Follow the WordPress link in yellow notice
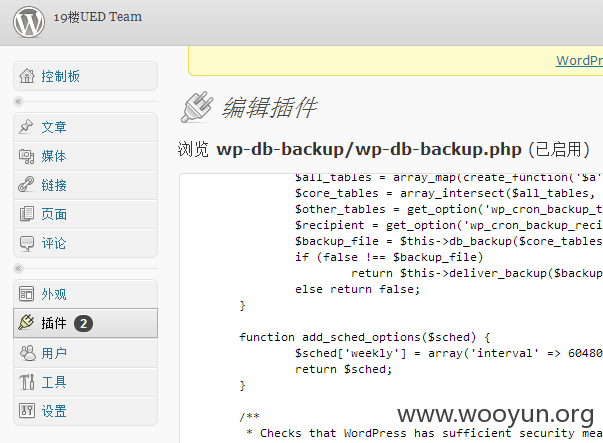 [x=580, y=60]
